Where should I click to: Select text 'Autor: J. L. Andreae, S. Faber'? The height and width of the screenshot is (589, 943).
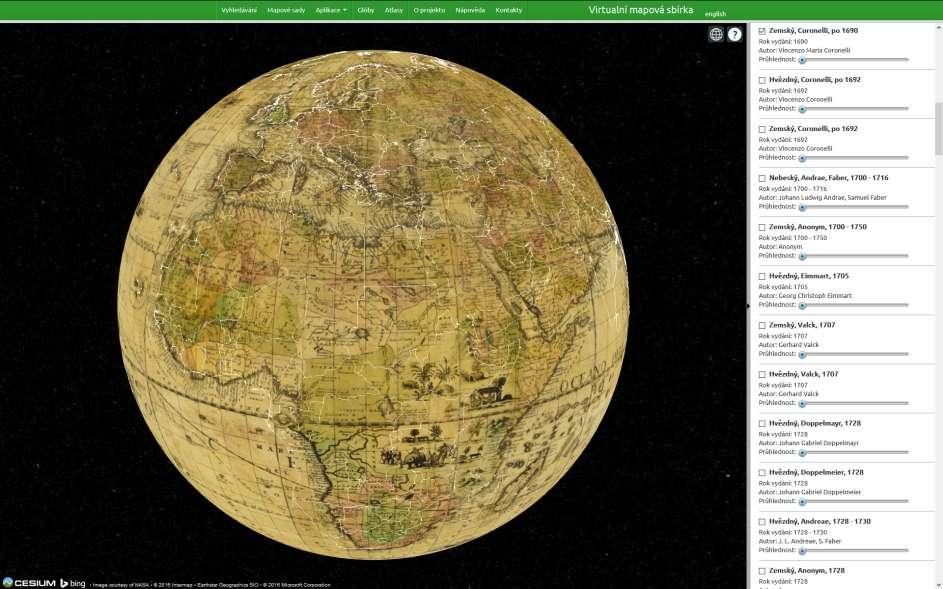click(800, 541)
